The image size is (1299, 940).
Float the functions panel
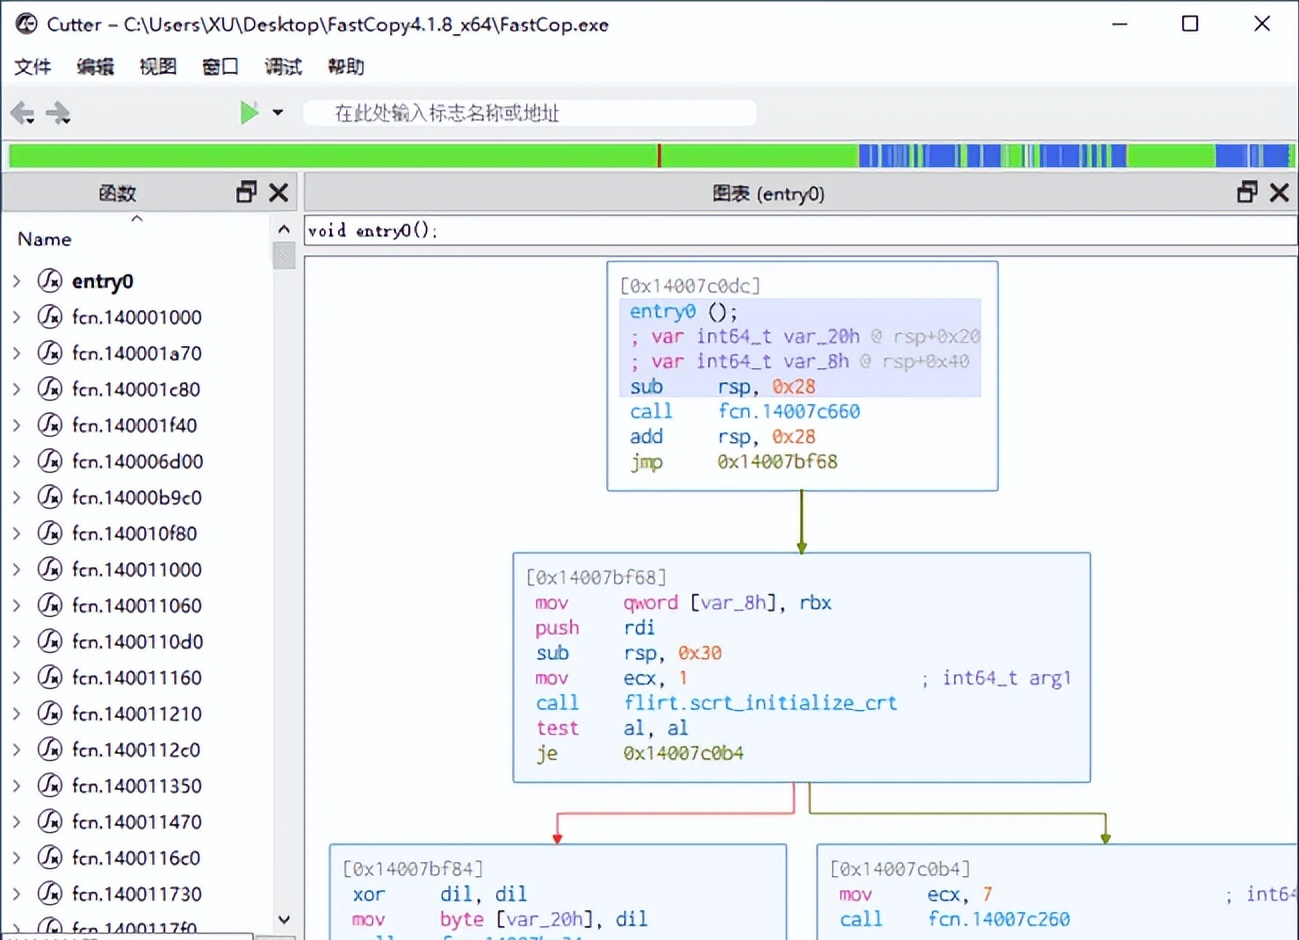click(x=246, y=192)
